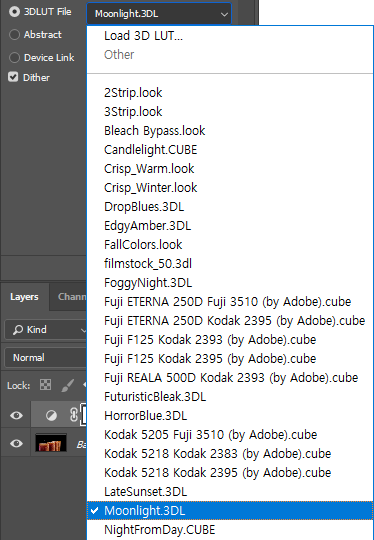Viewport: 374px width, 540px height.
Task: Click lock image pixels brush icon
Action: click(67, 385)
